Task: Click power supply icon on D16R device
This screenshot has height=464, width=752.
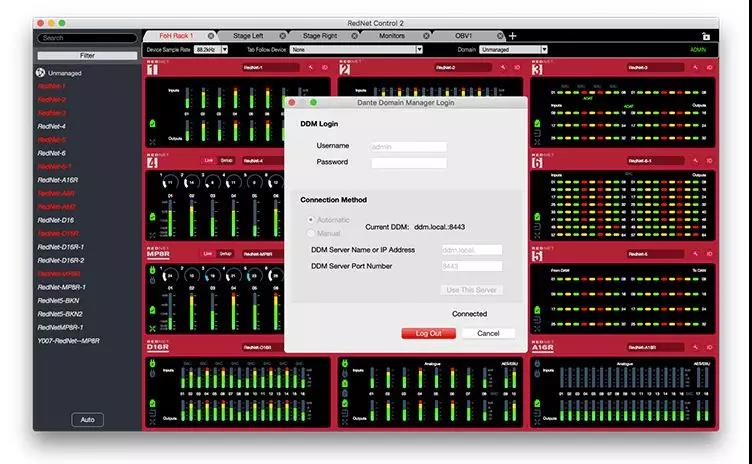Action: coord(153,363)
